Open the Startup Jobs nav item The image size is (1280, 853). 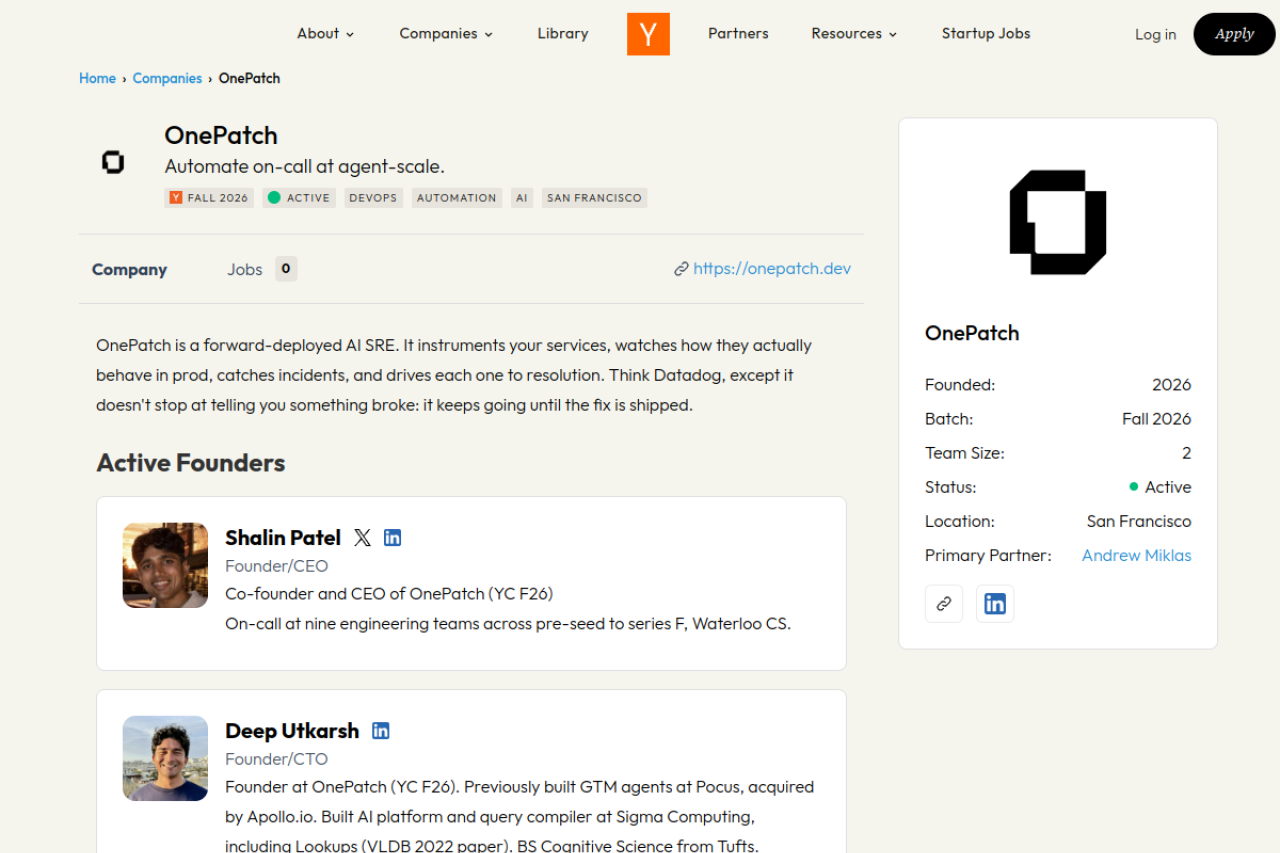point(986,34)
